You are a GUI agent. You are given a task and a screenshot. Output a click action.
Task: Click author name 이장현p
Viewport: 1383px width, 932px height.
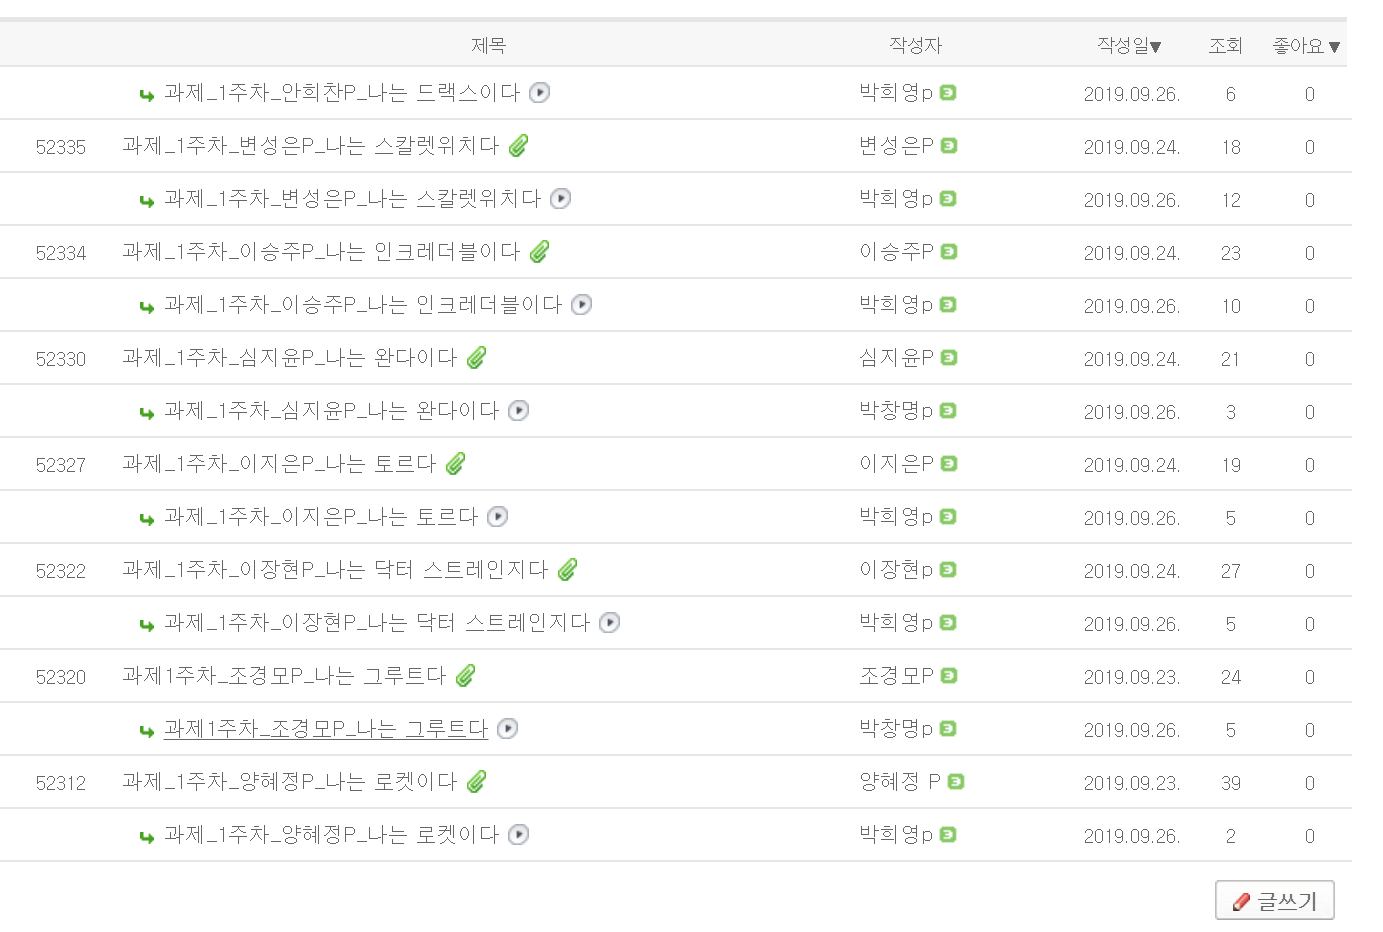click(896, 570)
